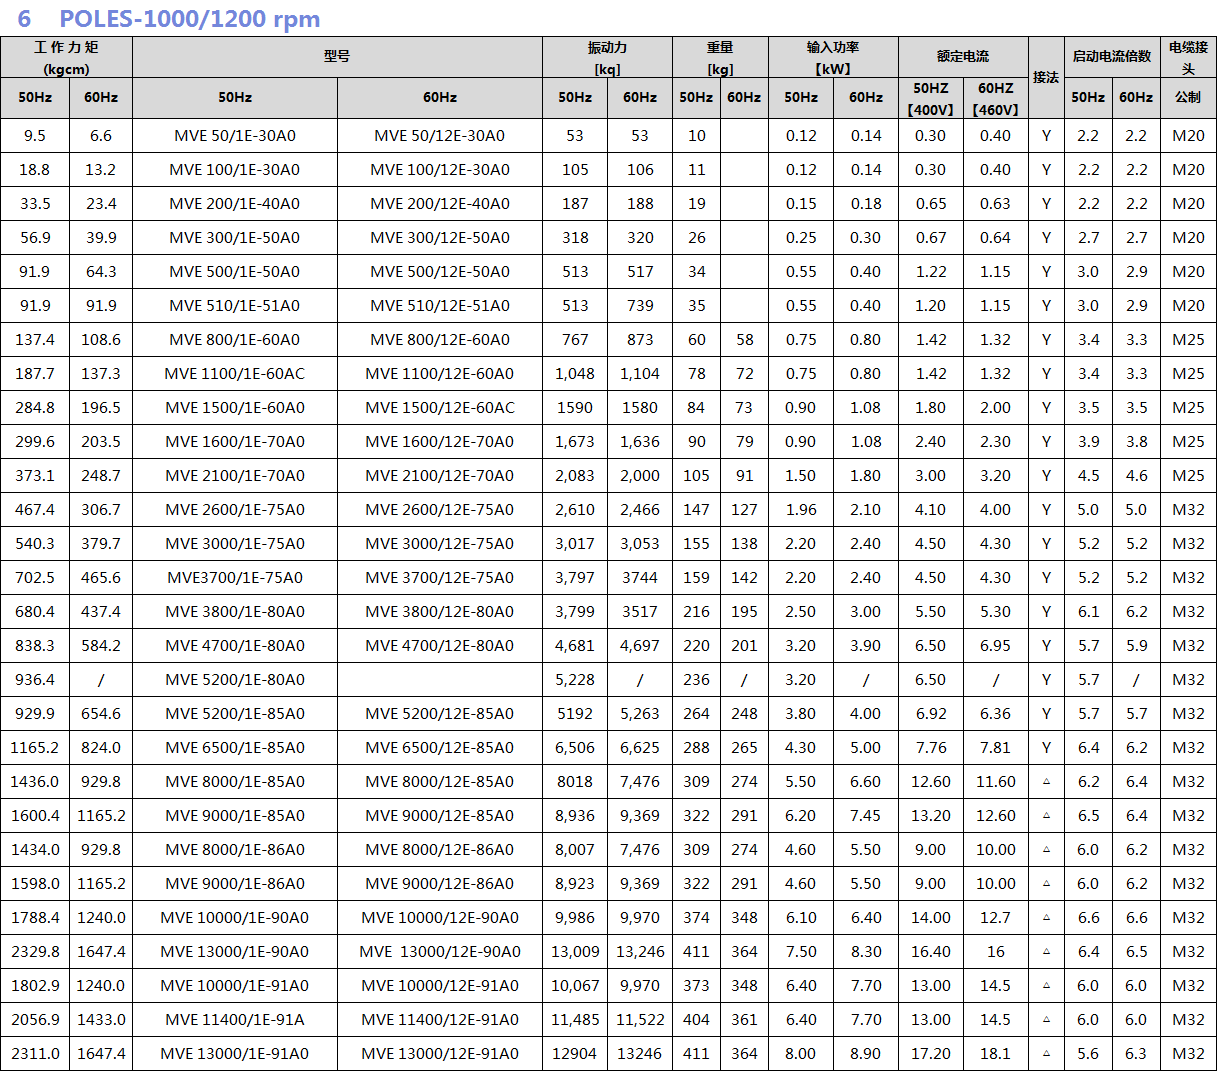Click the 接法 column header

point(1046,78)
